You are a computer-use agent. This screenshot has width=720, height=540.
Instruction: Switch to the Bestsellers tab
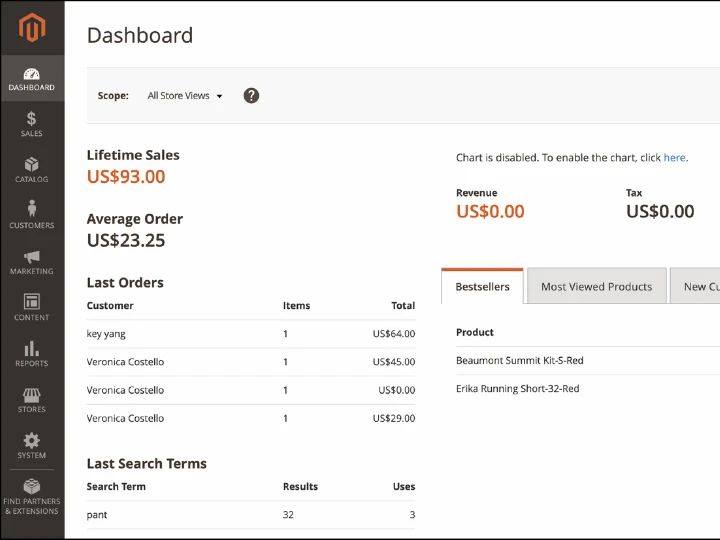point(482,287)
